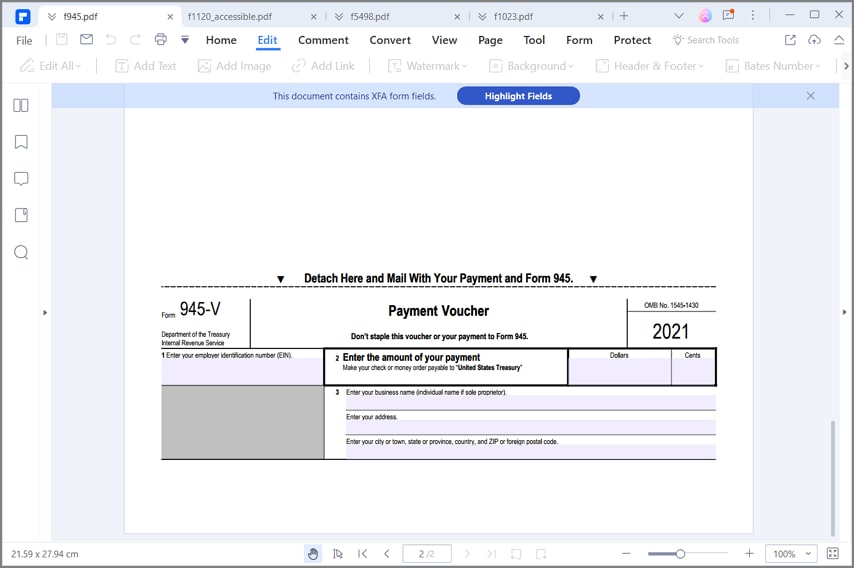Click the Email envelope icon
The height and width of the screenshot is (568, 854).
tap(86, 39)
